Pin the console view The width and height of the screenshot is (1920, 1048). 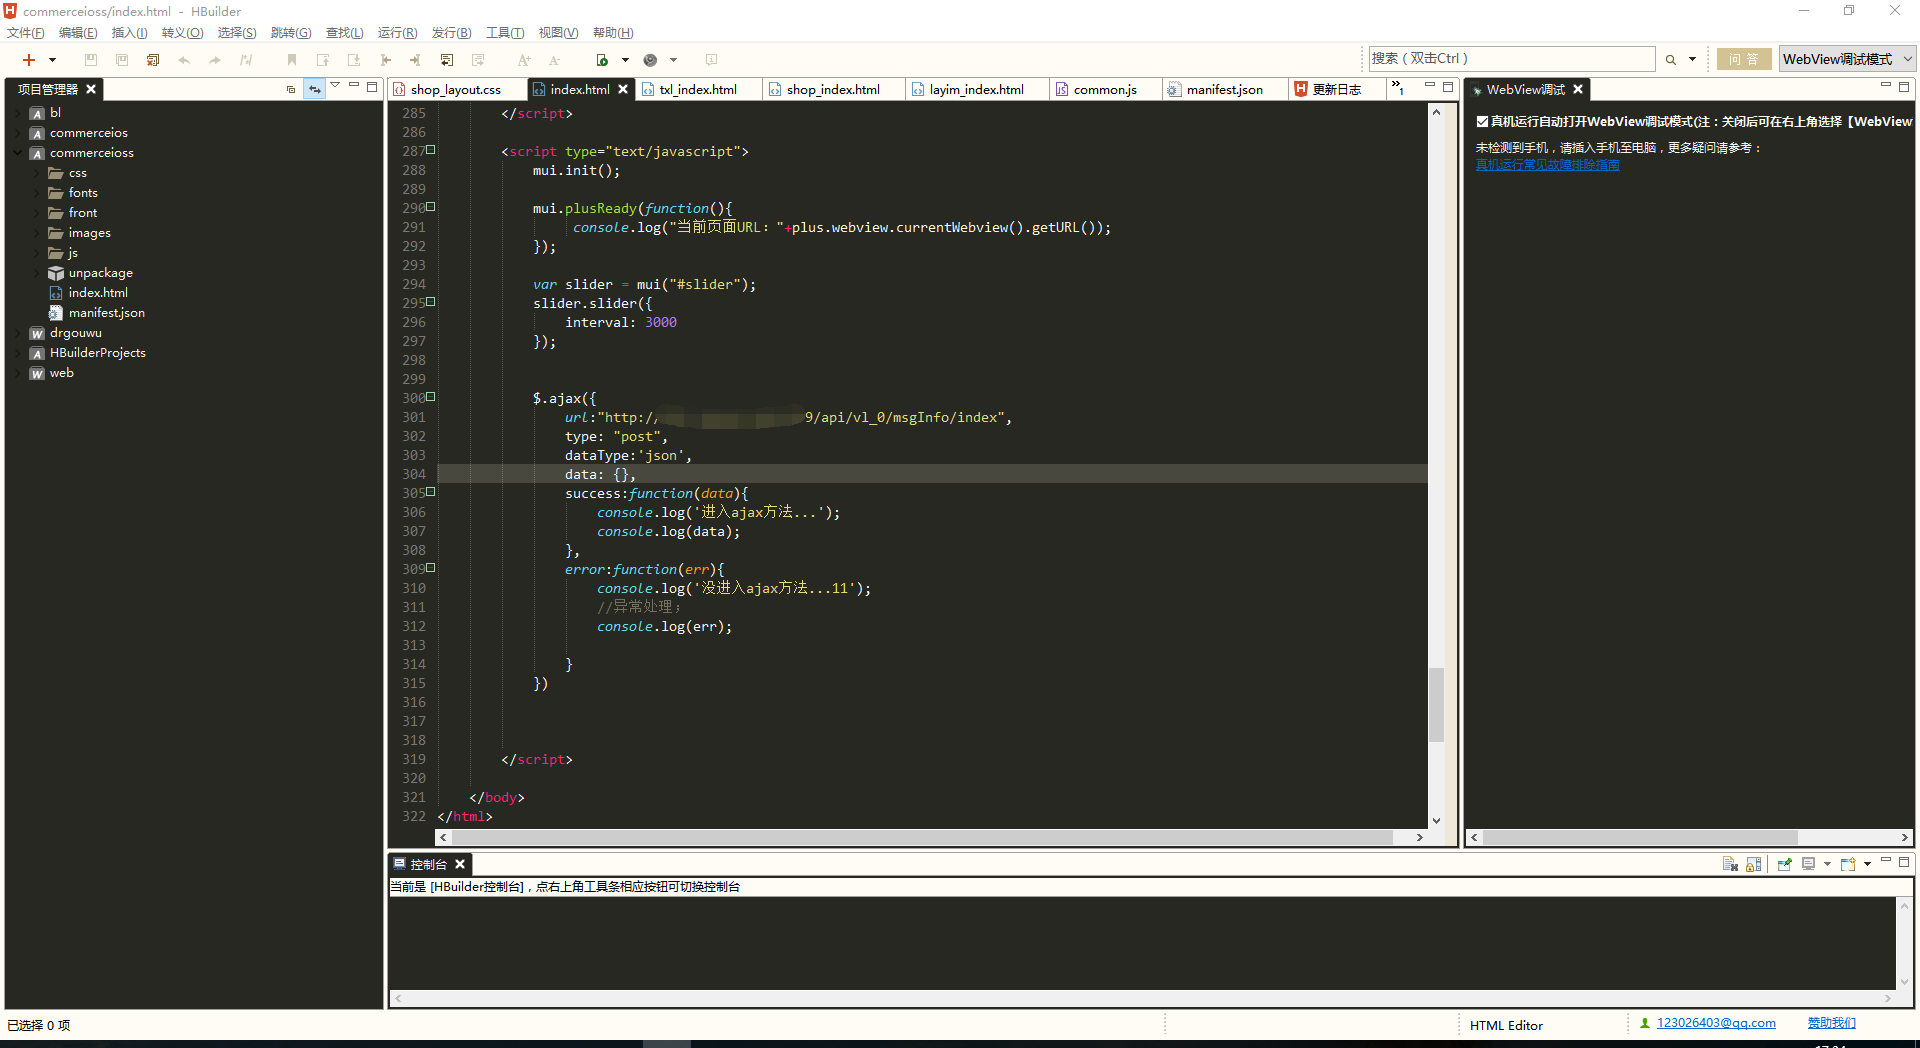coord(1784,864)
